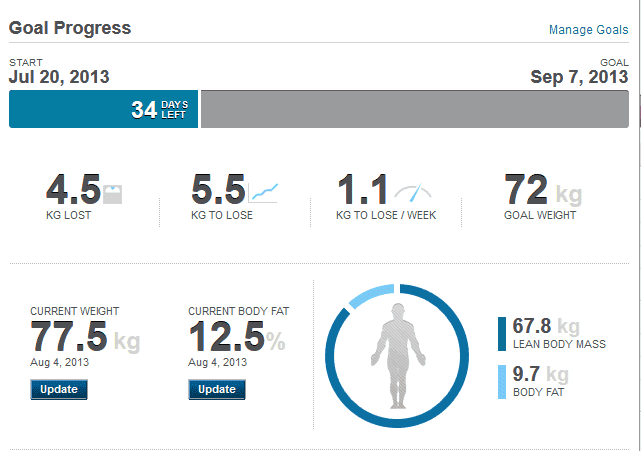Click the gray remaining portion of progress bar
The height and width of the screenshot is (451, 641).
415,109
